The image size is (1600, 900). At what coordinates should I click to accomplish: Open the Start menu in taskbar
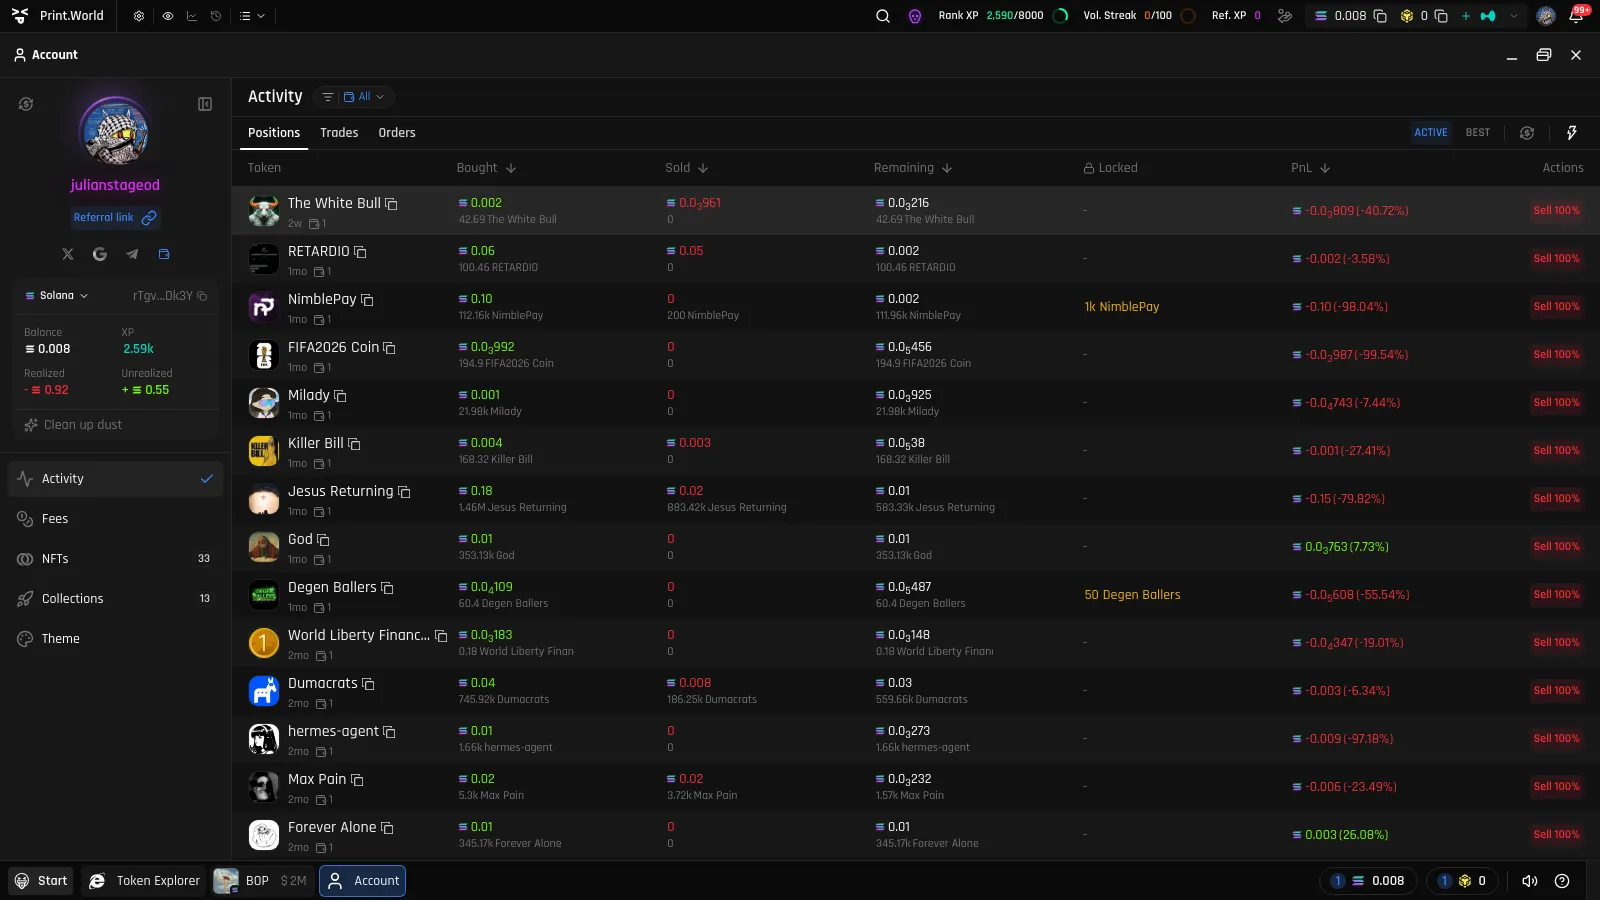tap(41, 881)
